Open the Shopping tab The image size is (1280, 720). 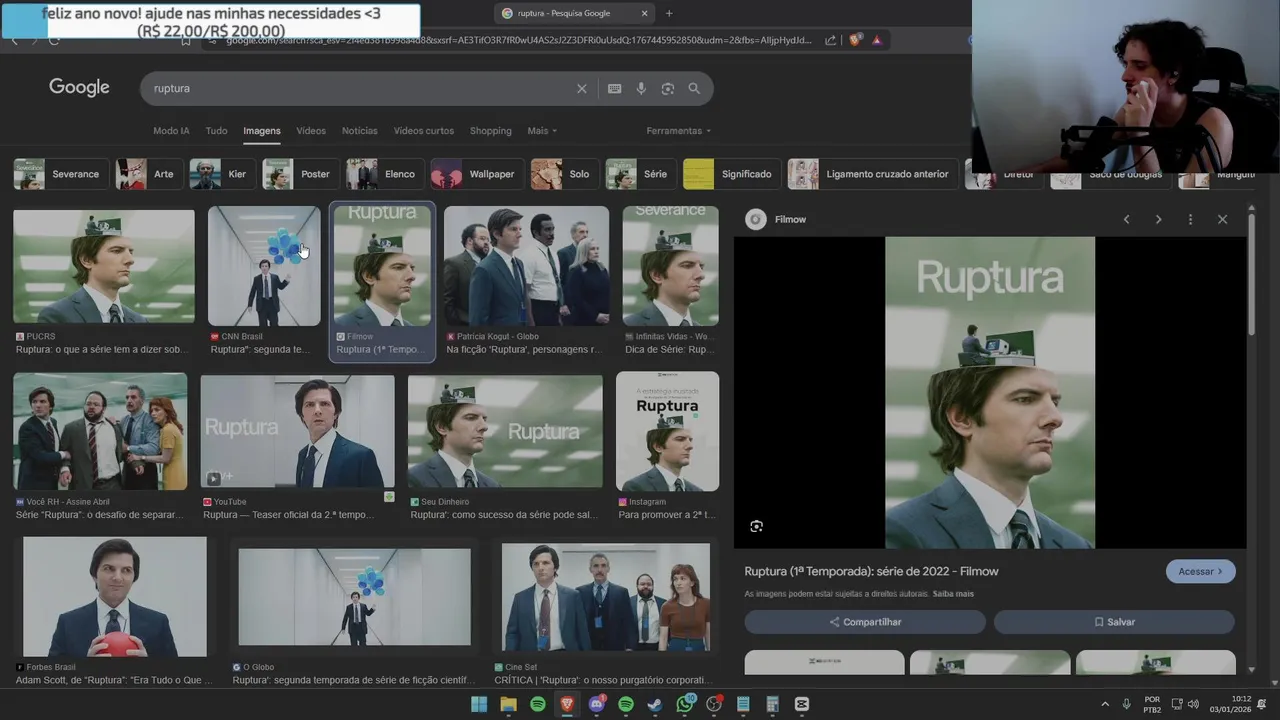(491, 131)
